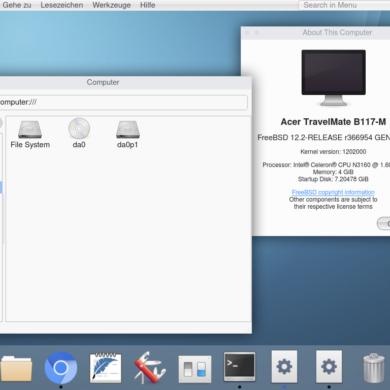This screenshot has height=390, width=390.
Task: Launch the terminal from the dock
Action: (x=239, y=366)
